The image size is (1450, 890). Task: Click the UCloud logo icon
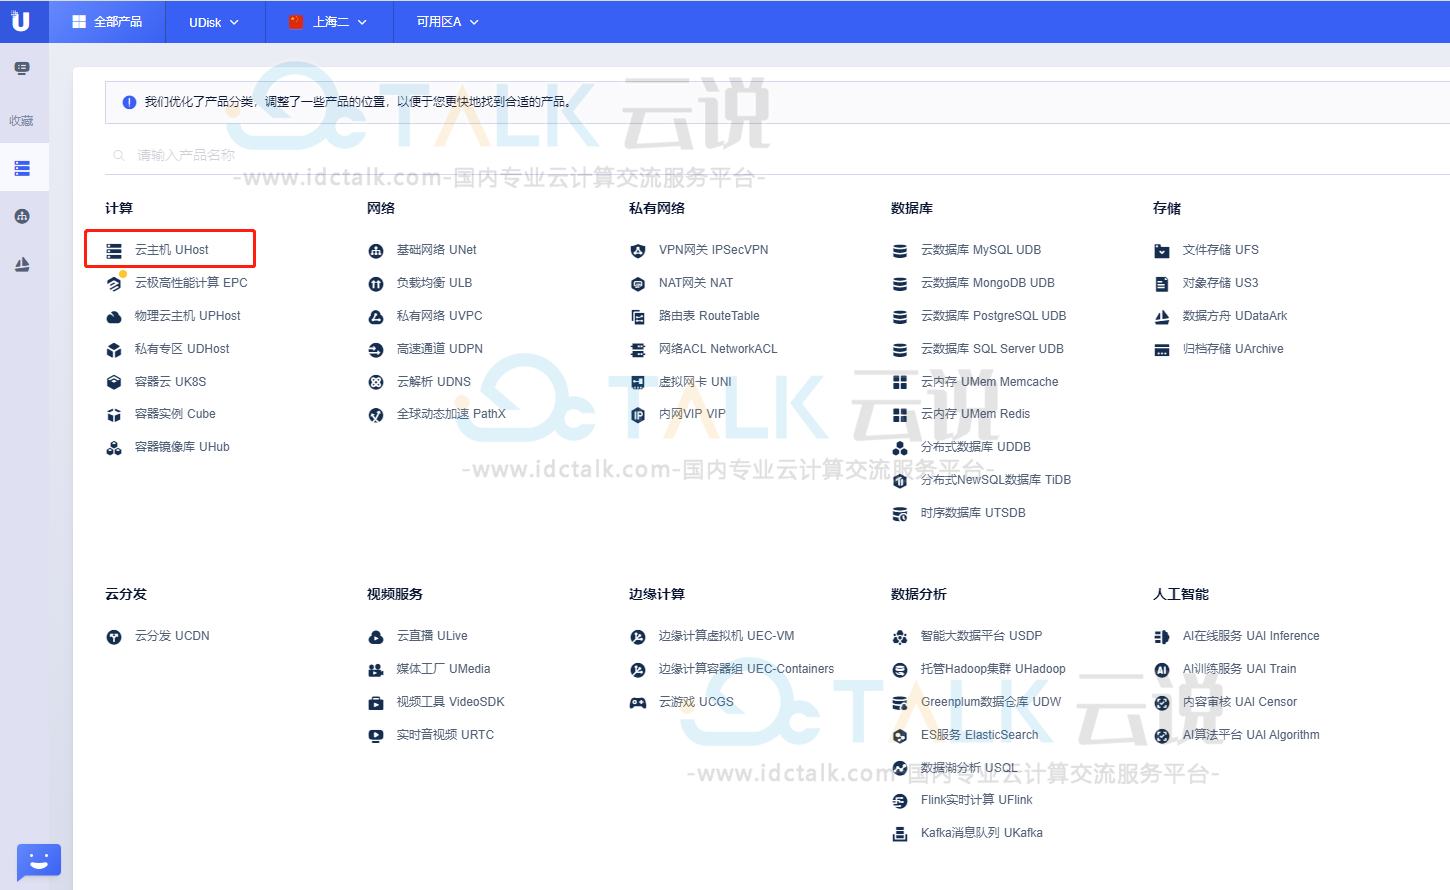(x=21, y=20)
